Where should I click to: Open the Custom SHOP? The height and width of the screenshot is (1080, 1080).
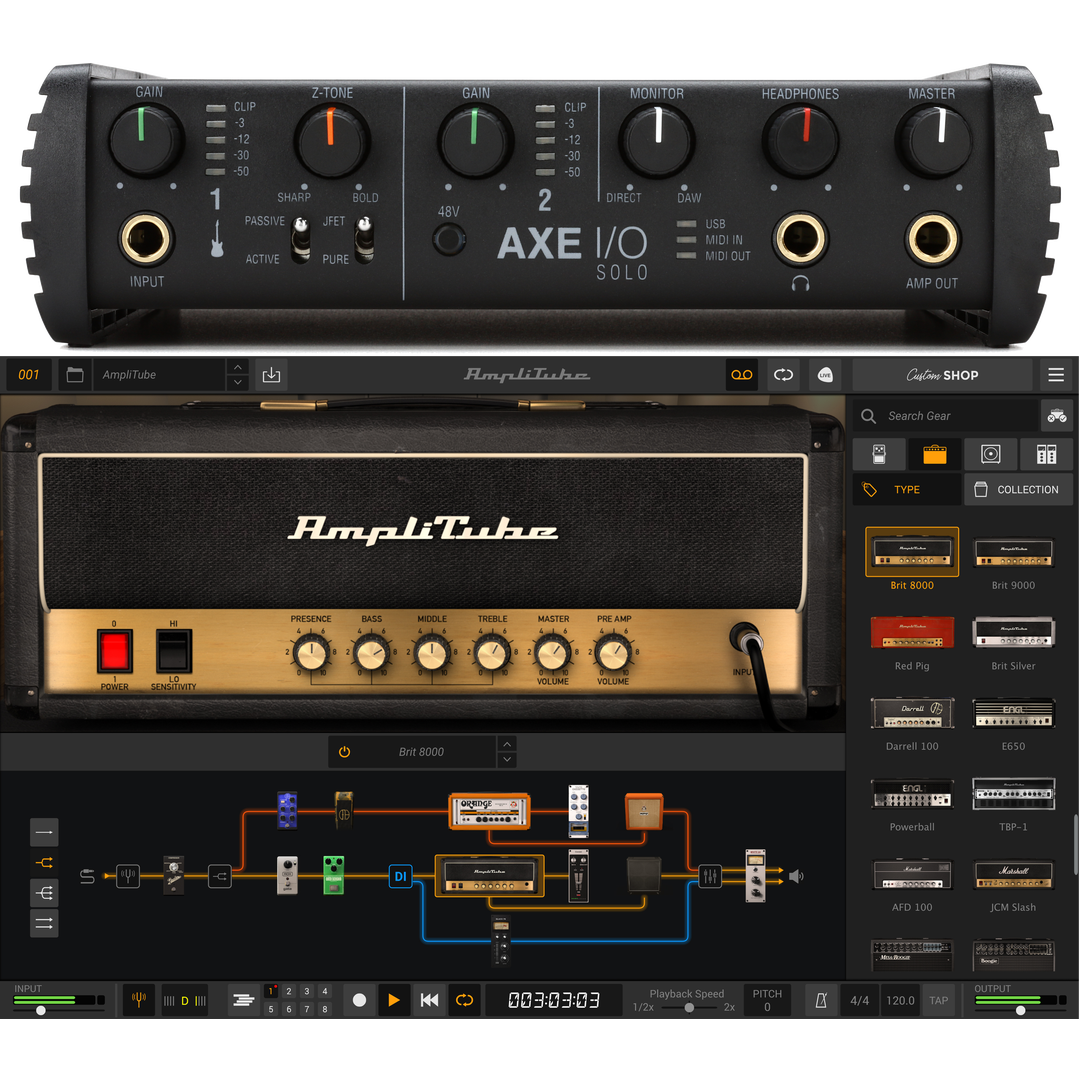coord(942,375)
